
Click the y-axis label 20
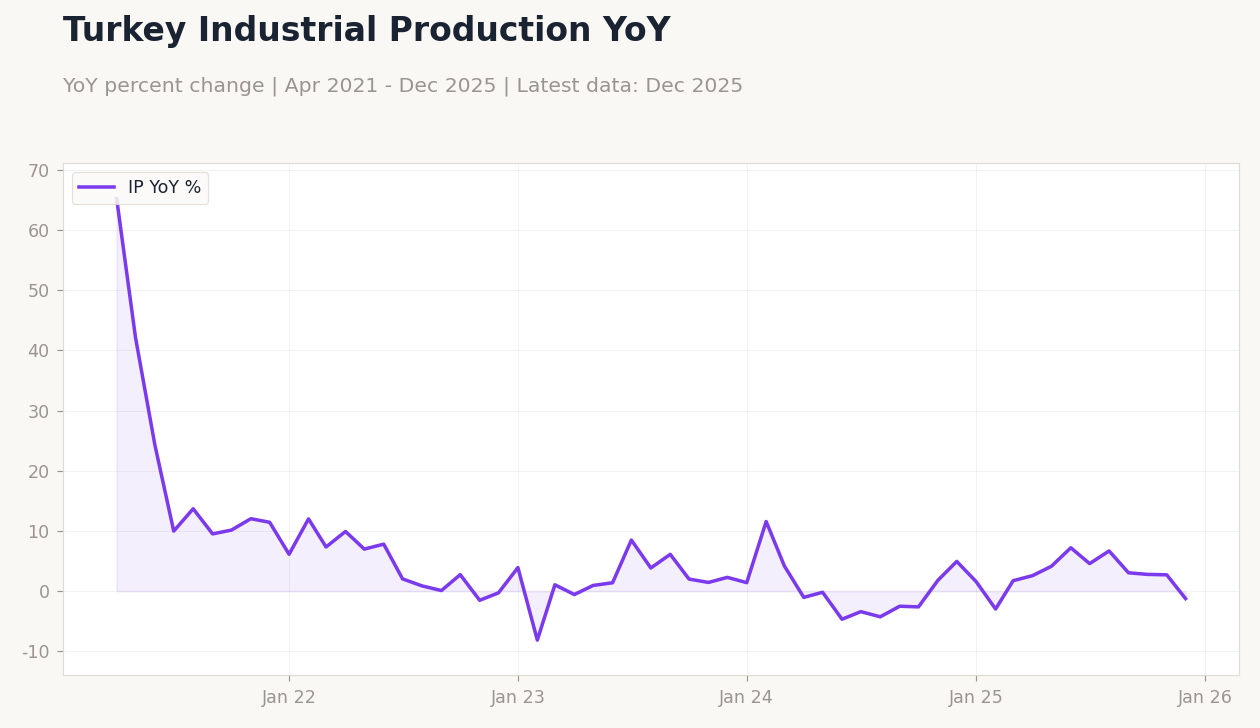tap(38, 471)
